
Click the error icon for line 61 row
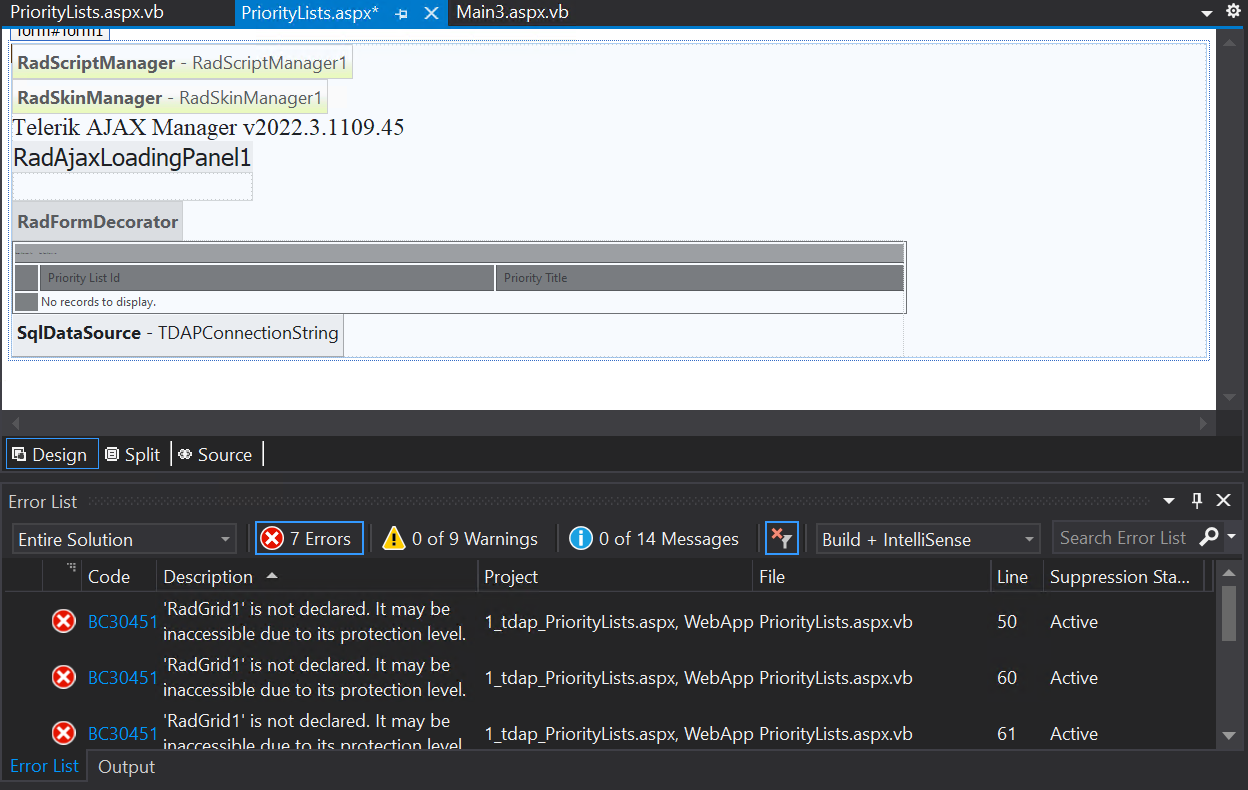click(x=64, y=734)
